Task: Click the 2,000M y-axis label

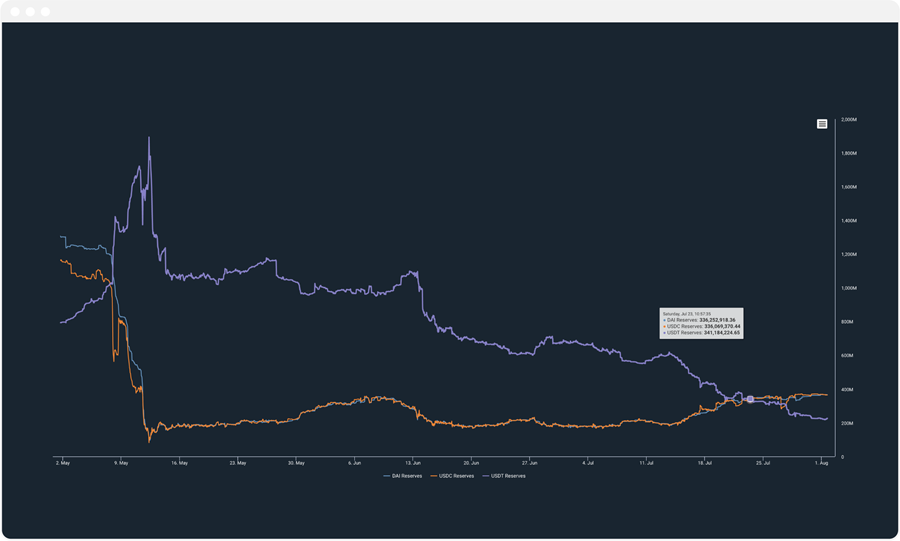Action: coord(849,120)
